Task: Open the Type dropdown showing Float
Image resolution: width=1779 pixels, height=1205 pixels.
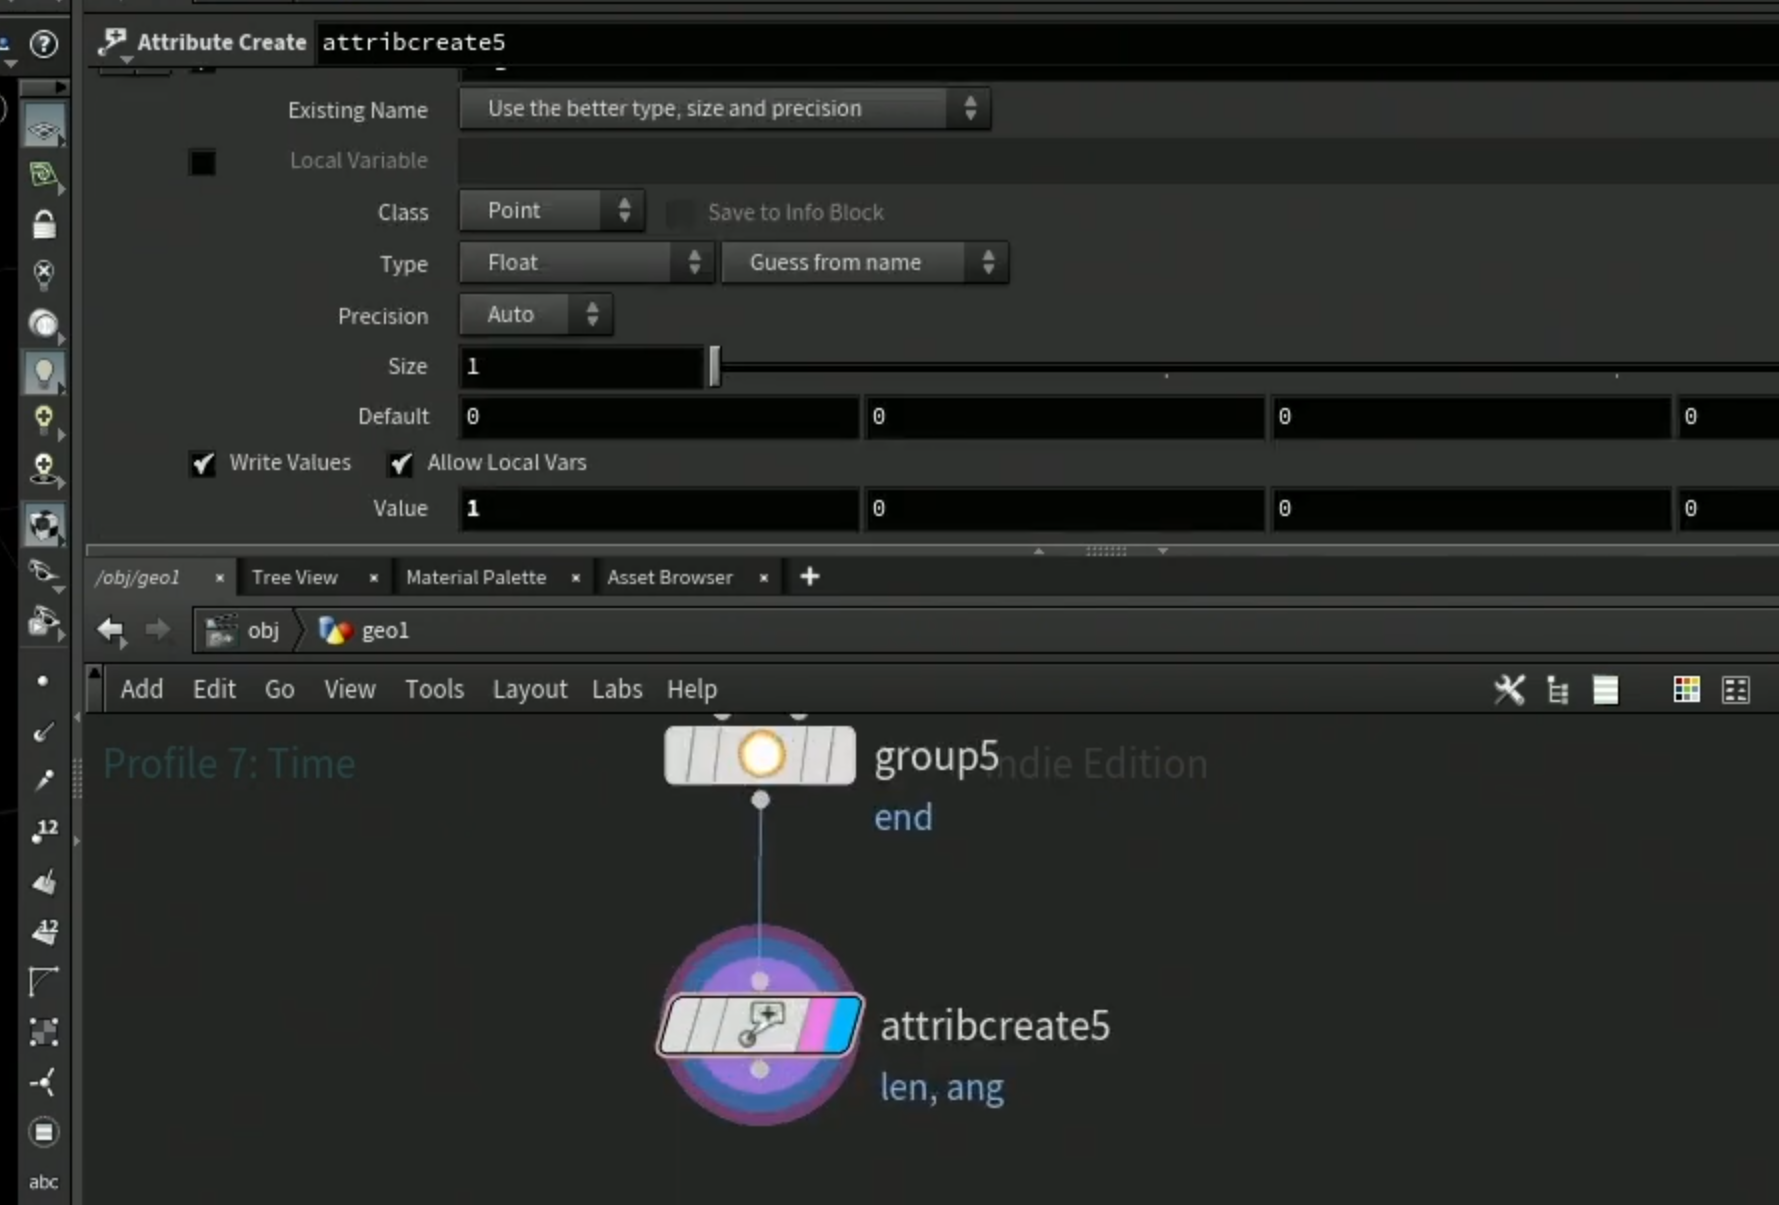Action: [586, 263]
